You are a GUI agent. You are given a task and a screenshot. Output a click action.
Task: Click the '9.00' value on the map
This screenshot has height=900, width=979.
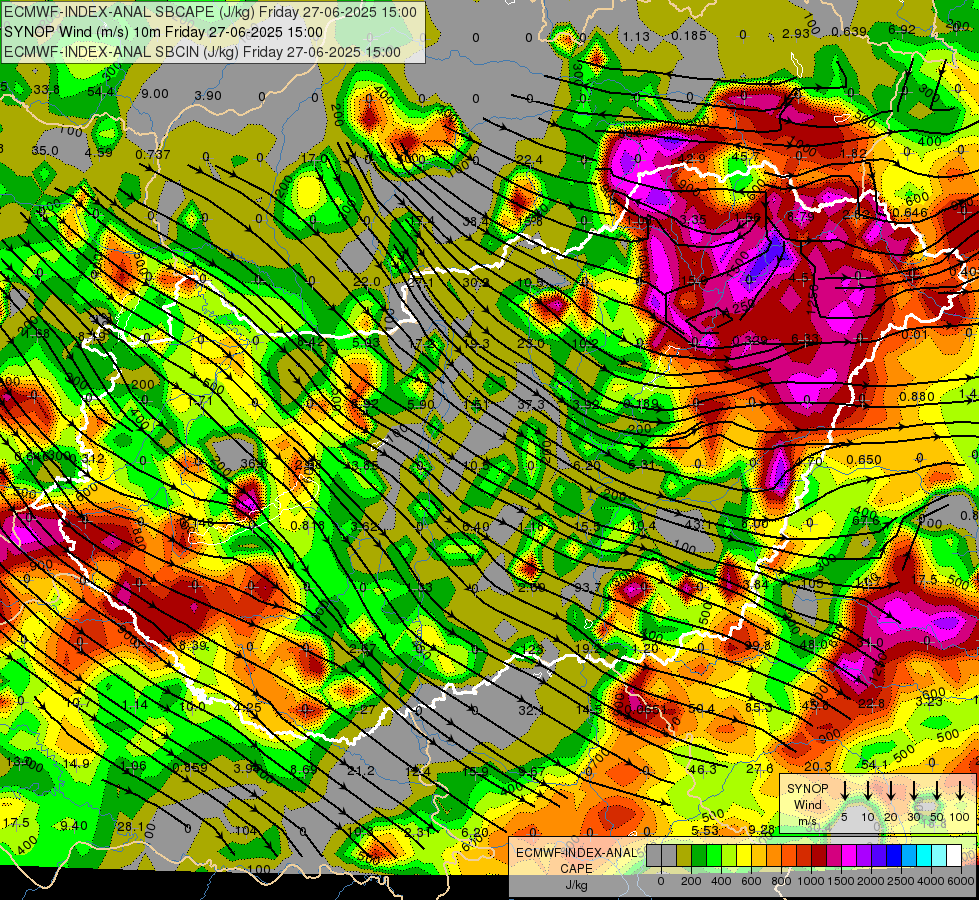tap(155, 94)
